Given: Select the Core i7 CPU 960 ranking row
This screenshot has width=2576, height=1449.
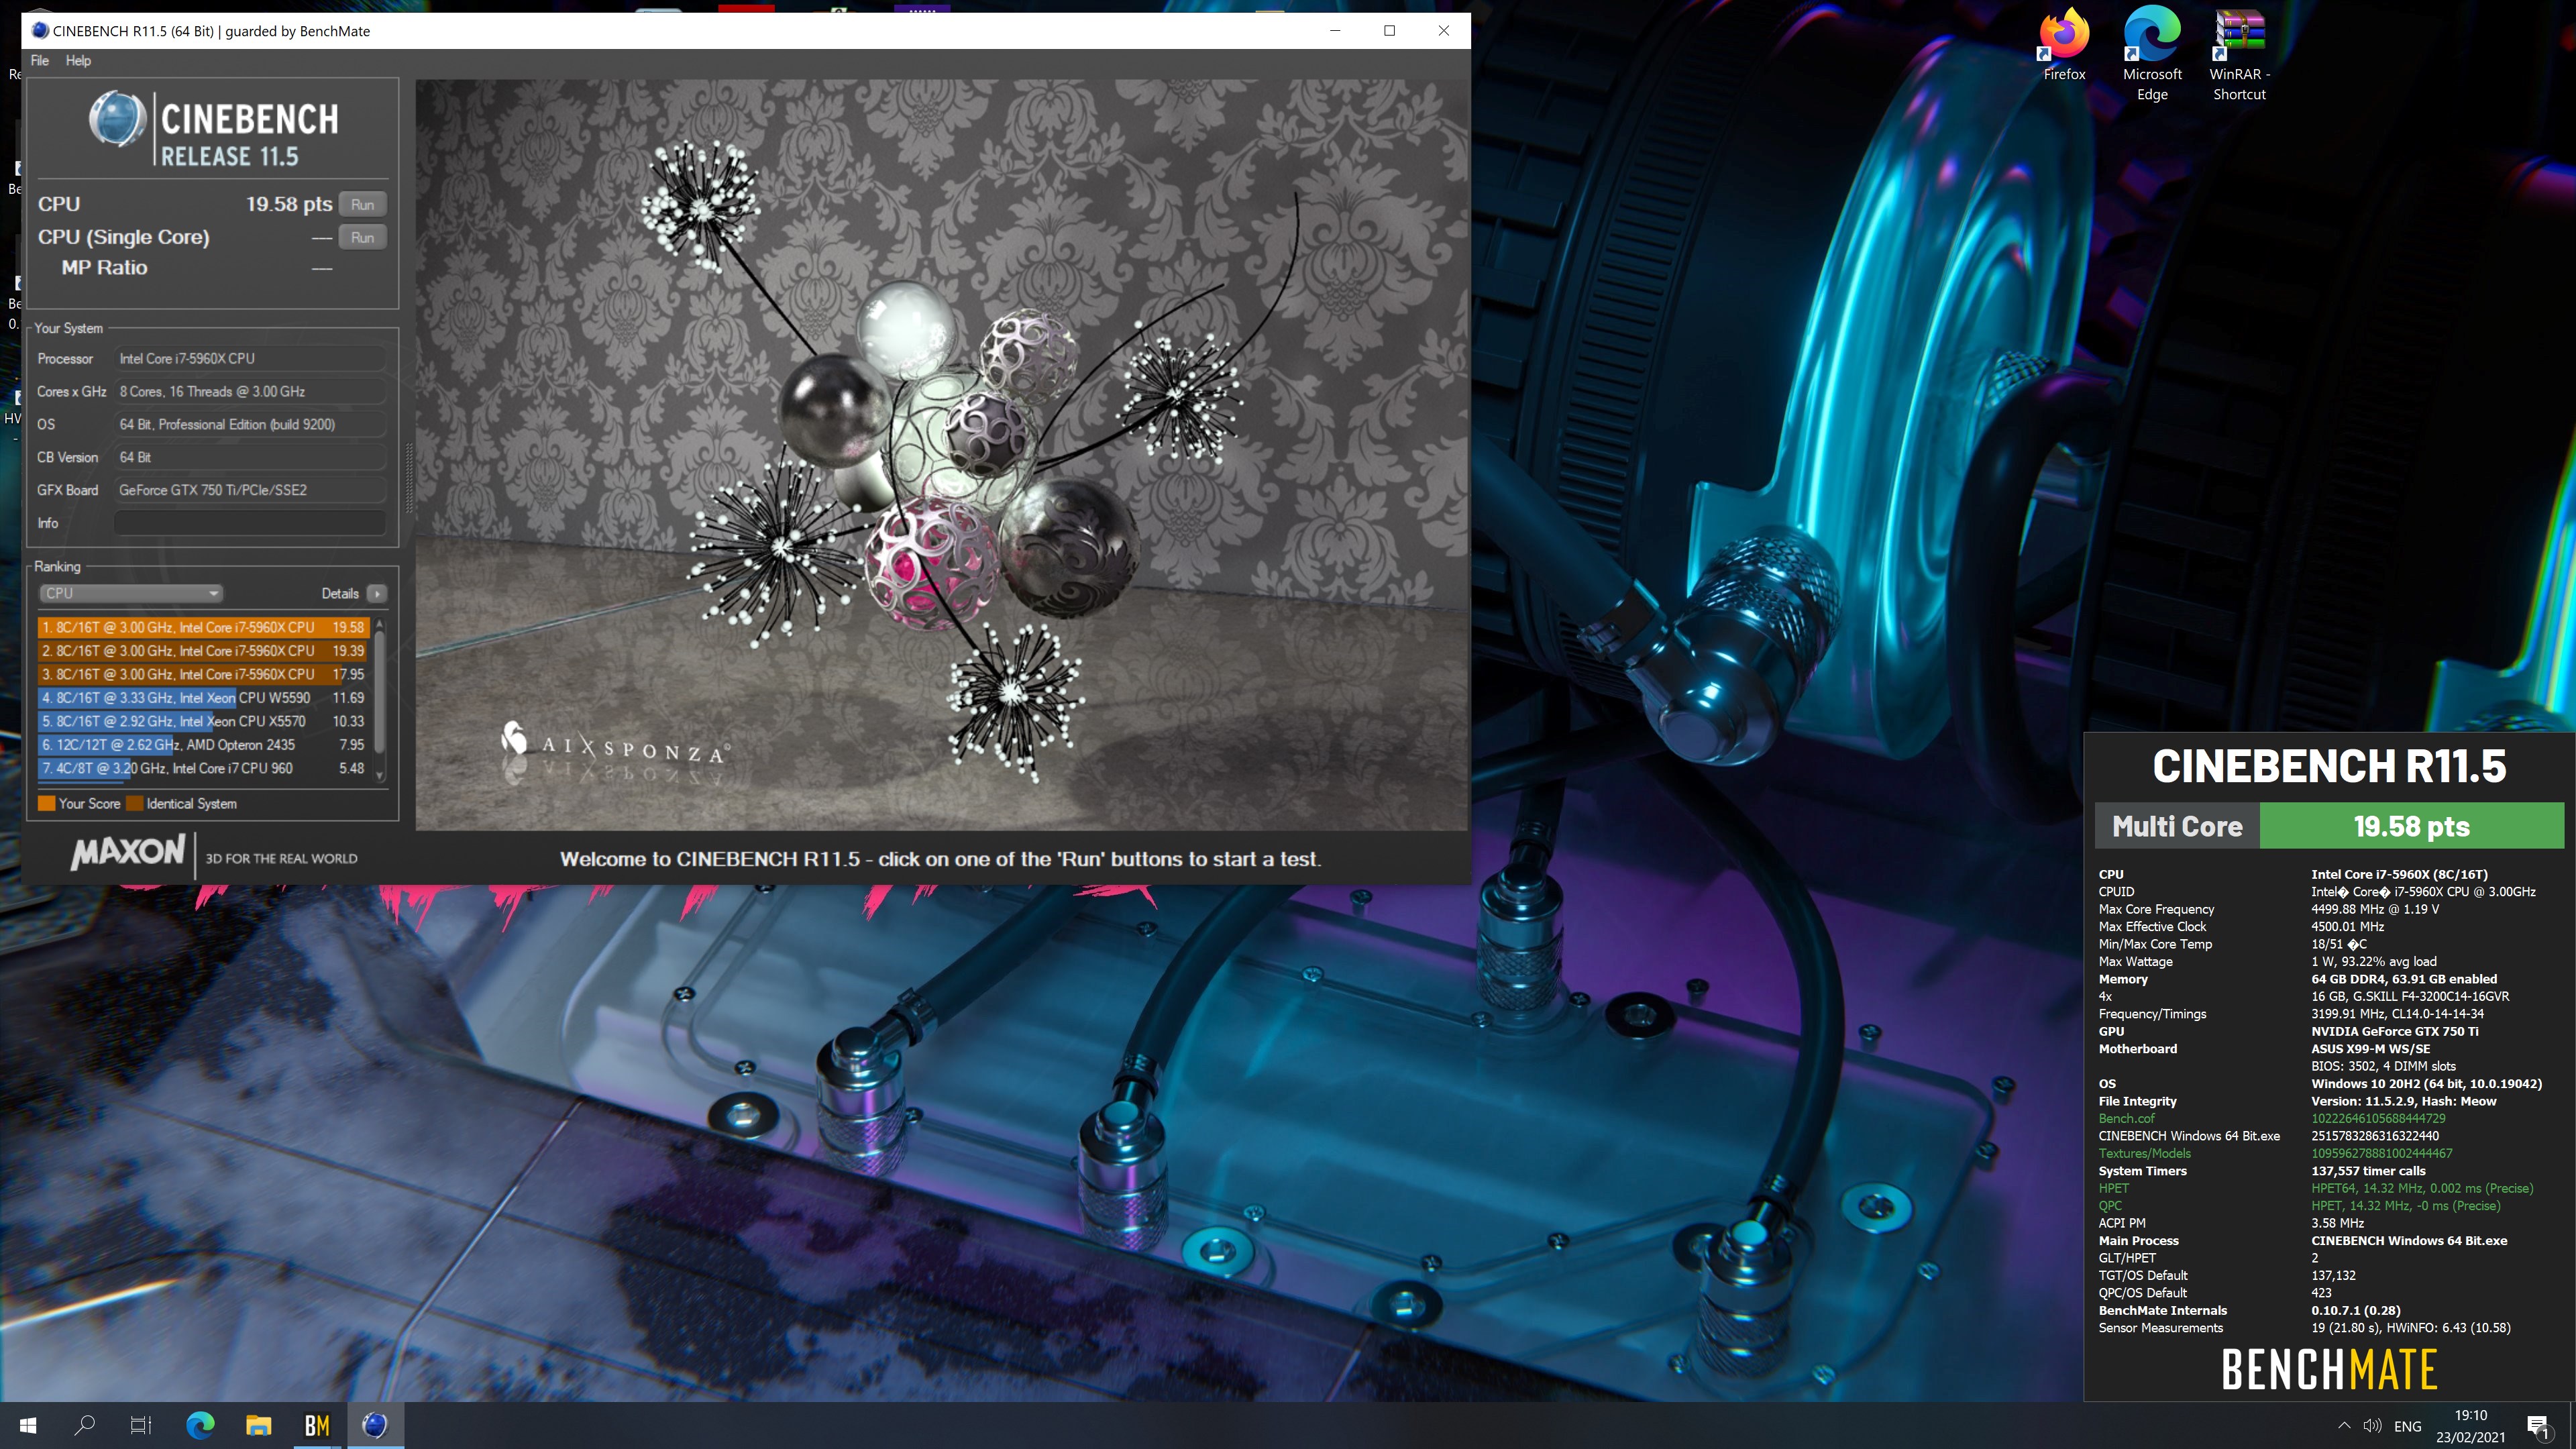Looking at the screenshot, I should [203, 768].
